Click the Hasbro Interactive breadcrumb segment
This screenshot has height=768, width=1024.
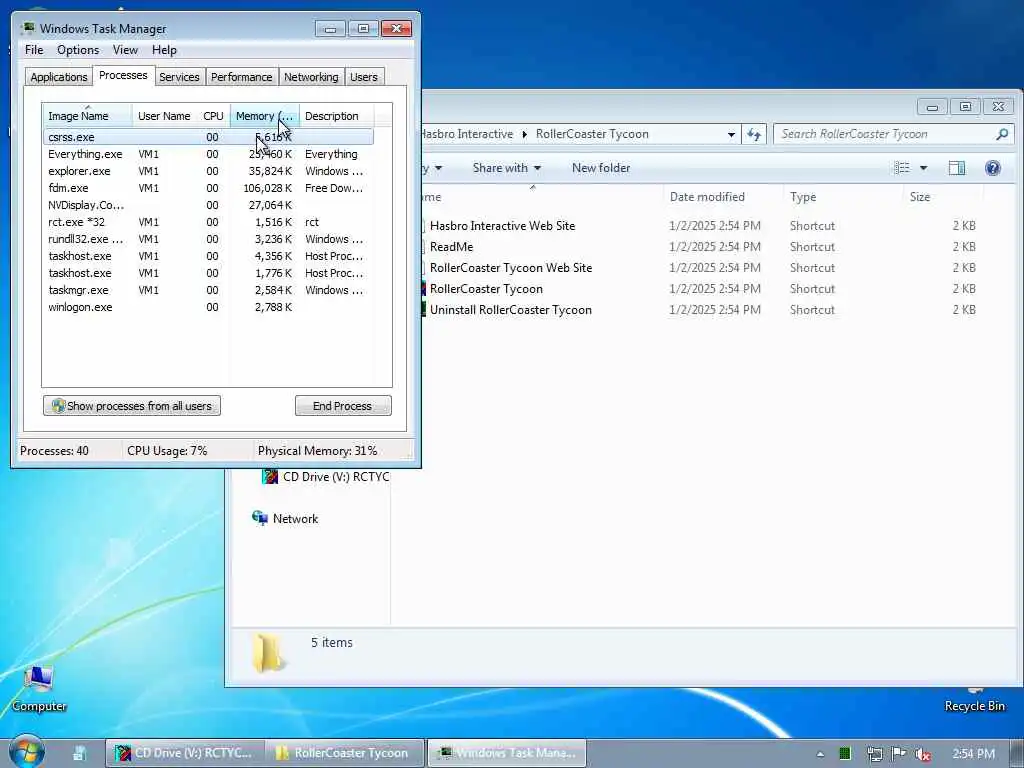pos(468,134)
